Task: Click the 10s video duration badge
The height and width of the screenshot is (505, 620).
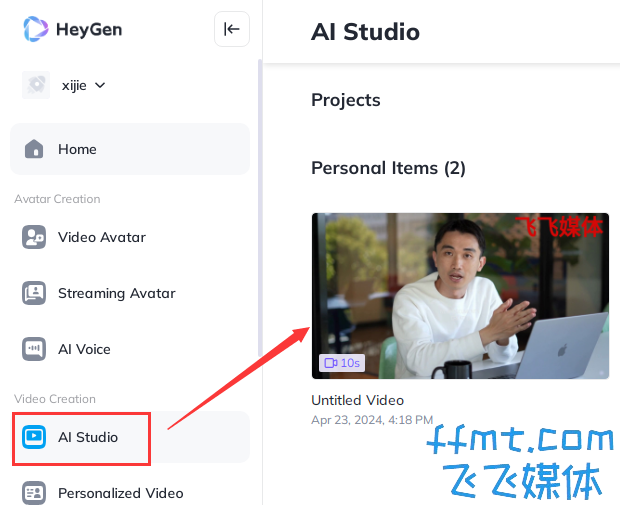Action: click(x=342, y=363)
